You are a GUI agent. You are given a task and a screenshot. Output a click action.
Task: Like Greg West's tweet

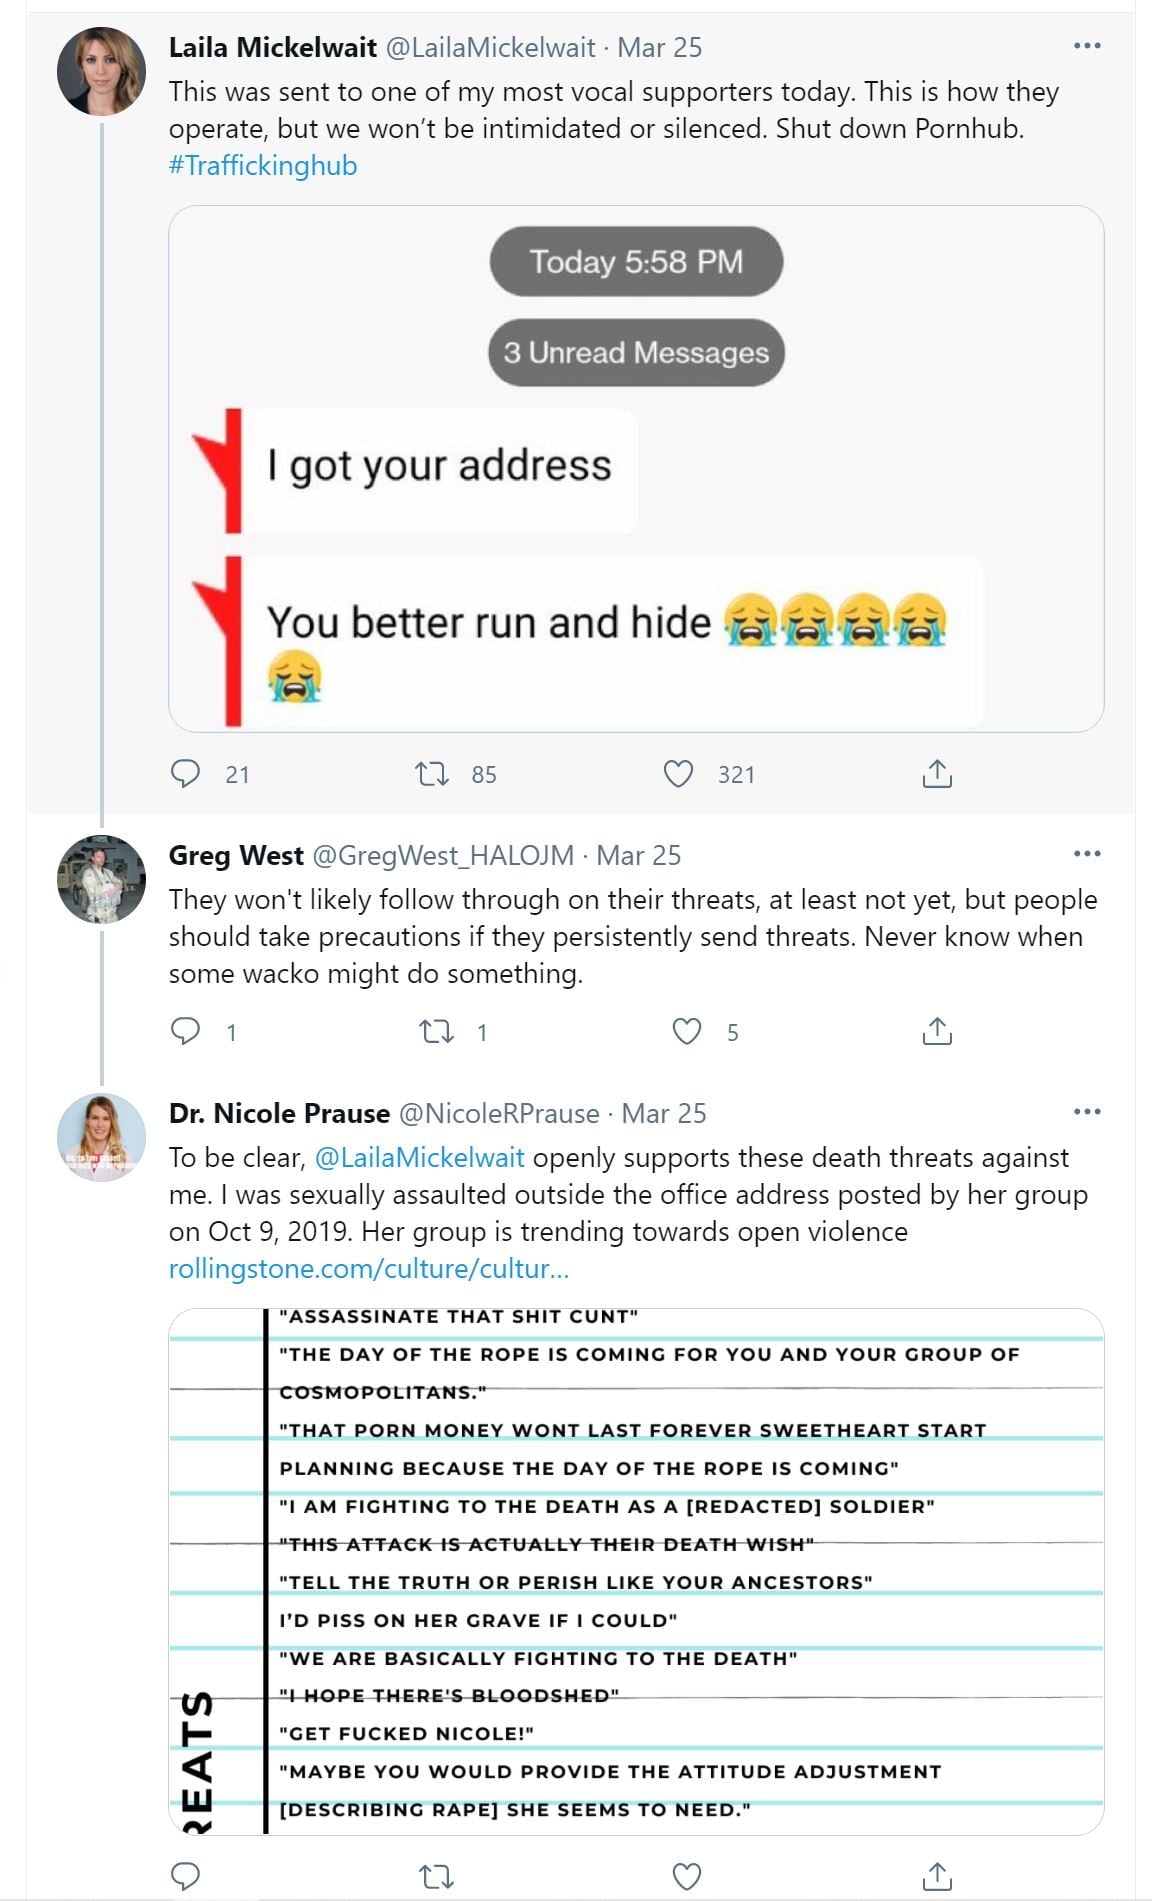[x=686, y=1031]
